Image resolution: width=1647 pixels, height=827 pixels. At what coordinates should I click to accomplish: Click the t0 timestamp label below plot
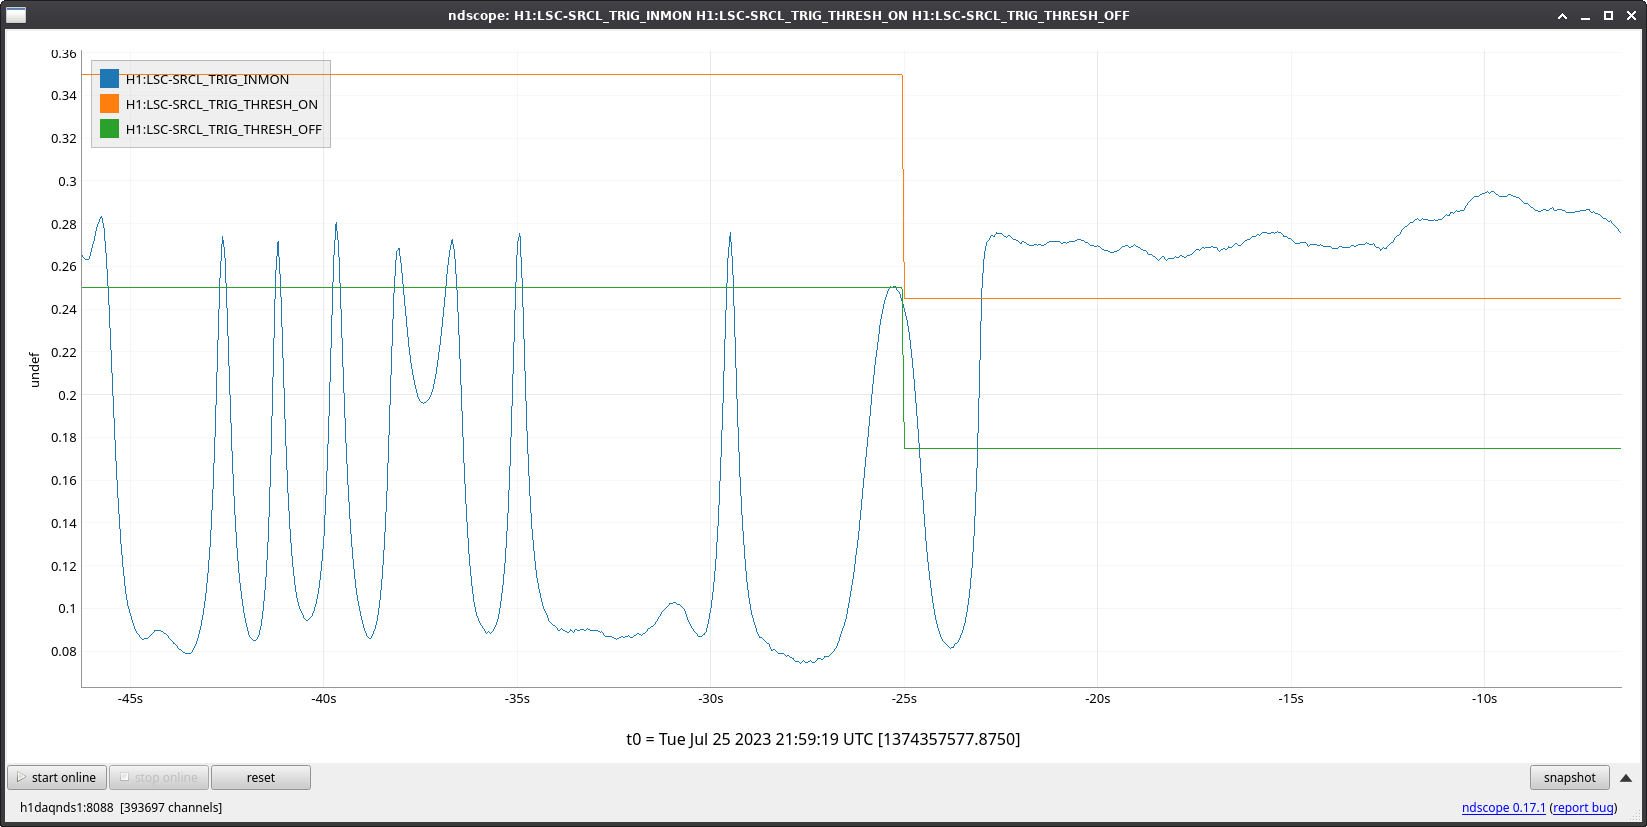(823, 739)
